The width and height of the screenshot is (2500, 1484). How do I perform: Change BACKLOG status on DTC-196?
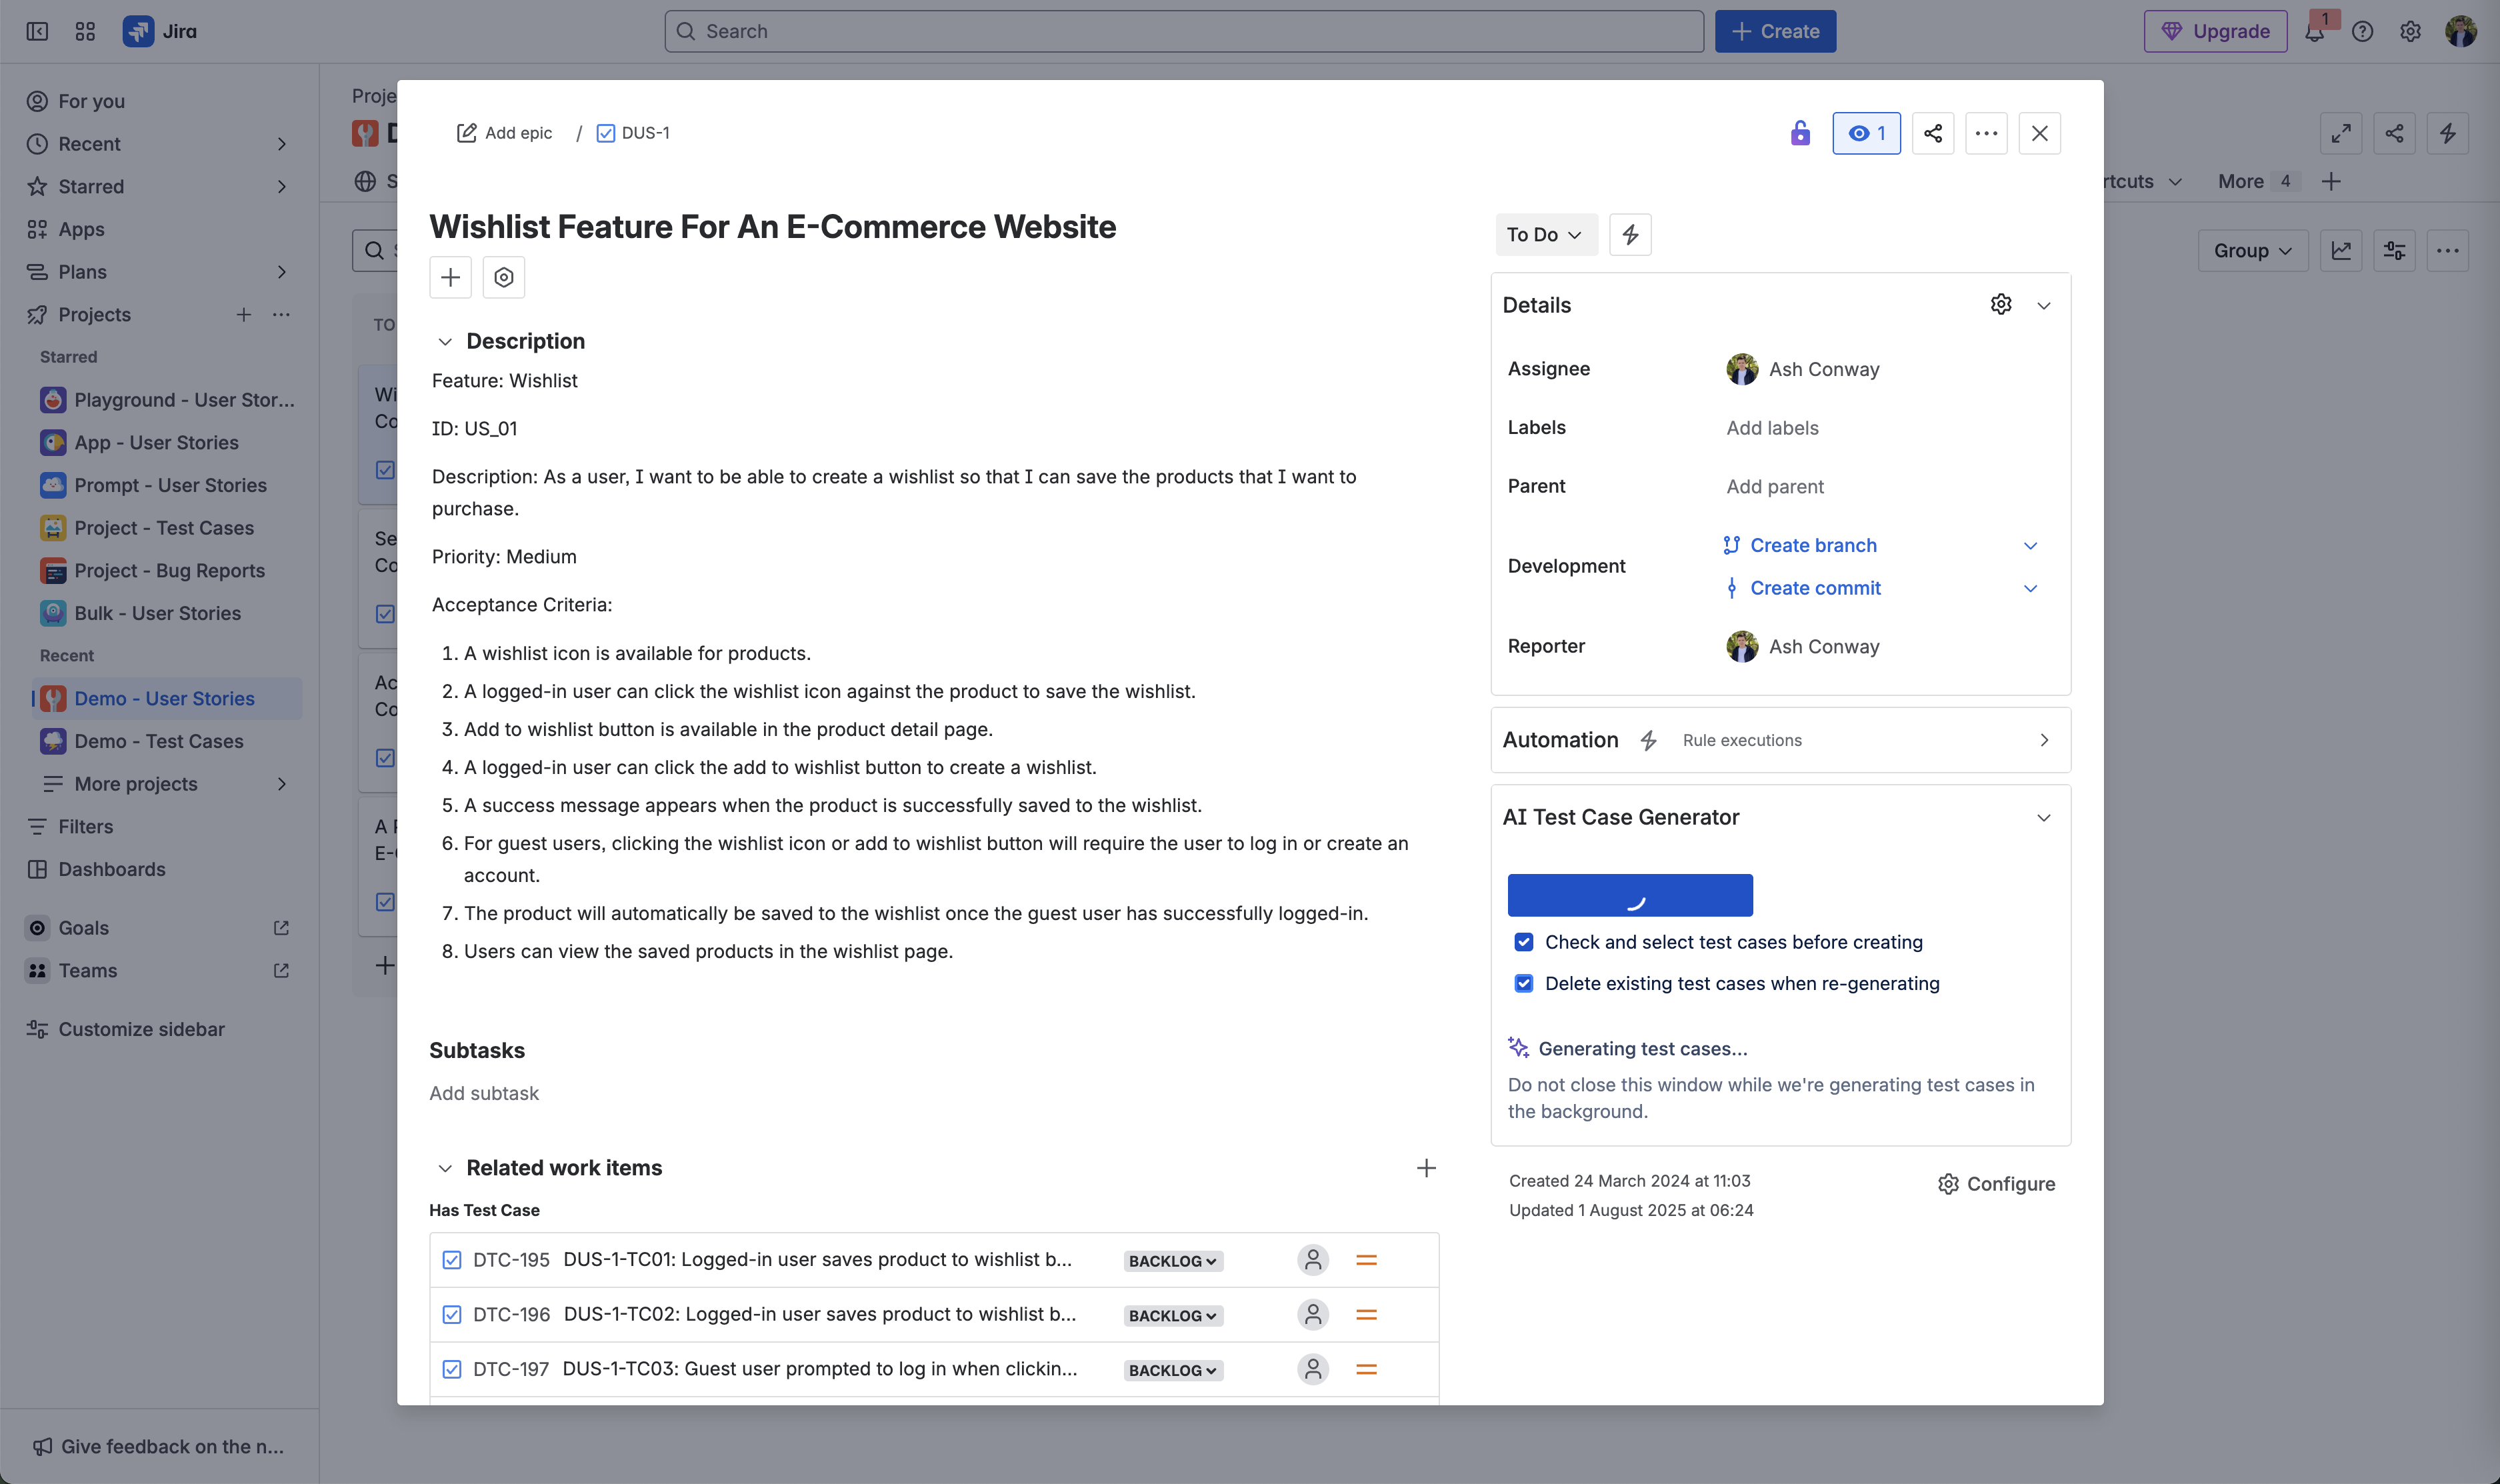pos(1171,1315)
